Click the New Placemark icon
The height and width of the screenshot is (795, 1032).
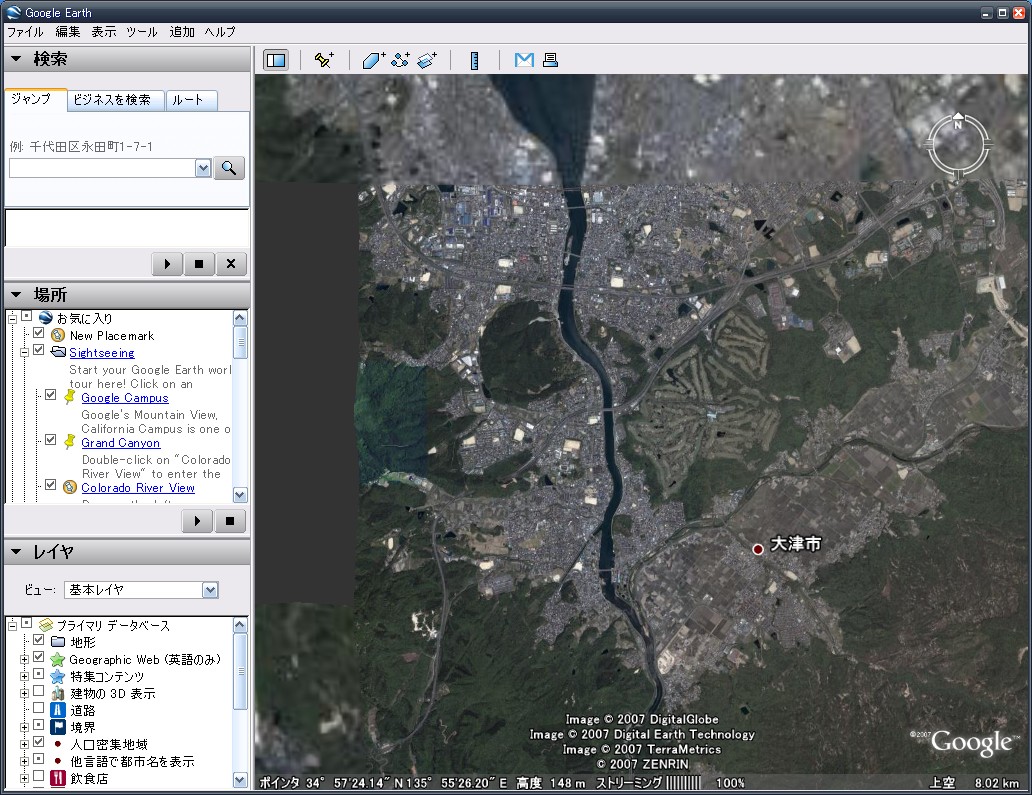coord(58,335)
